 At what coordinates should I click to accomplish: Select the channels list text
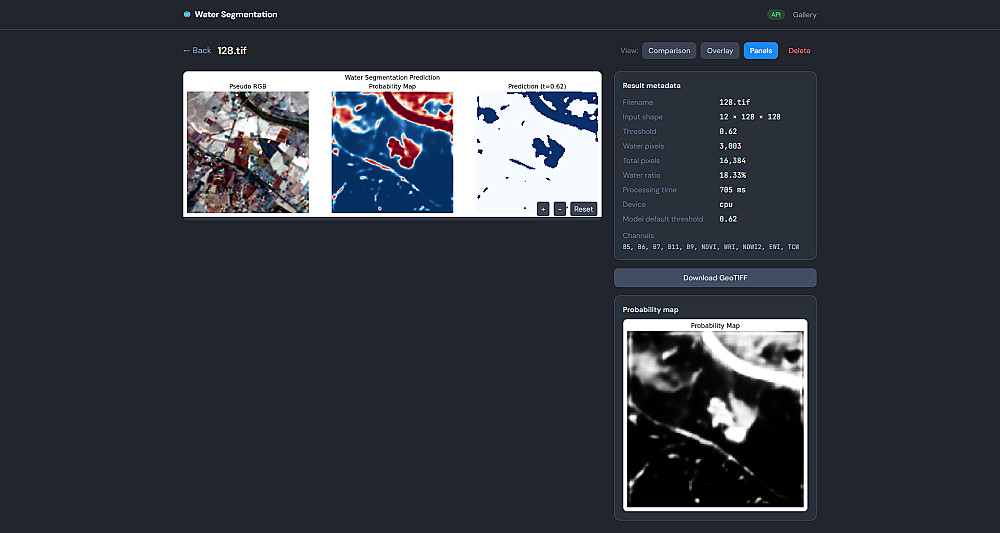click(x=711, y=247)
